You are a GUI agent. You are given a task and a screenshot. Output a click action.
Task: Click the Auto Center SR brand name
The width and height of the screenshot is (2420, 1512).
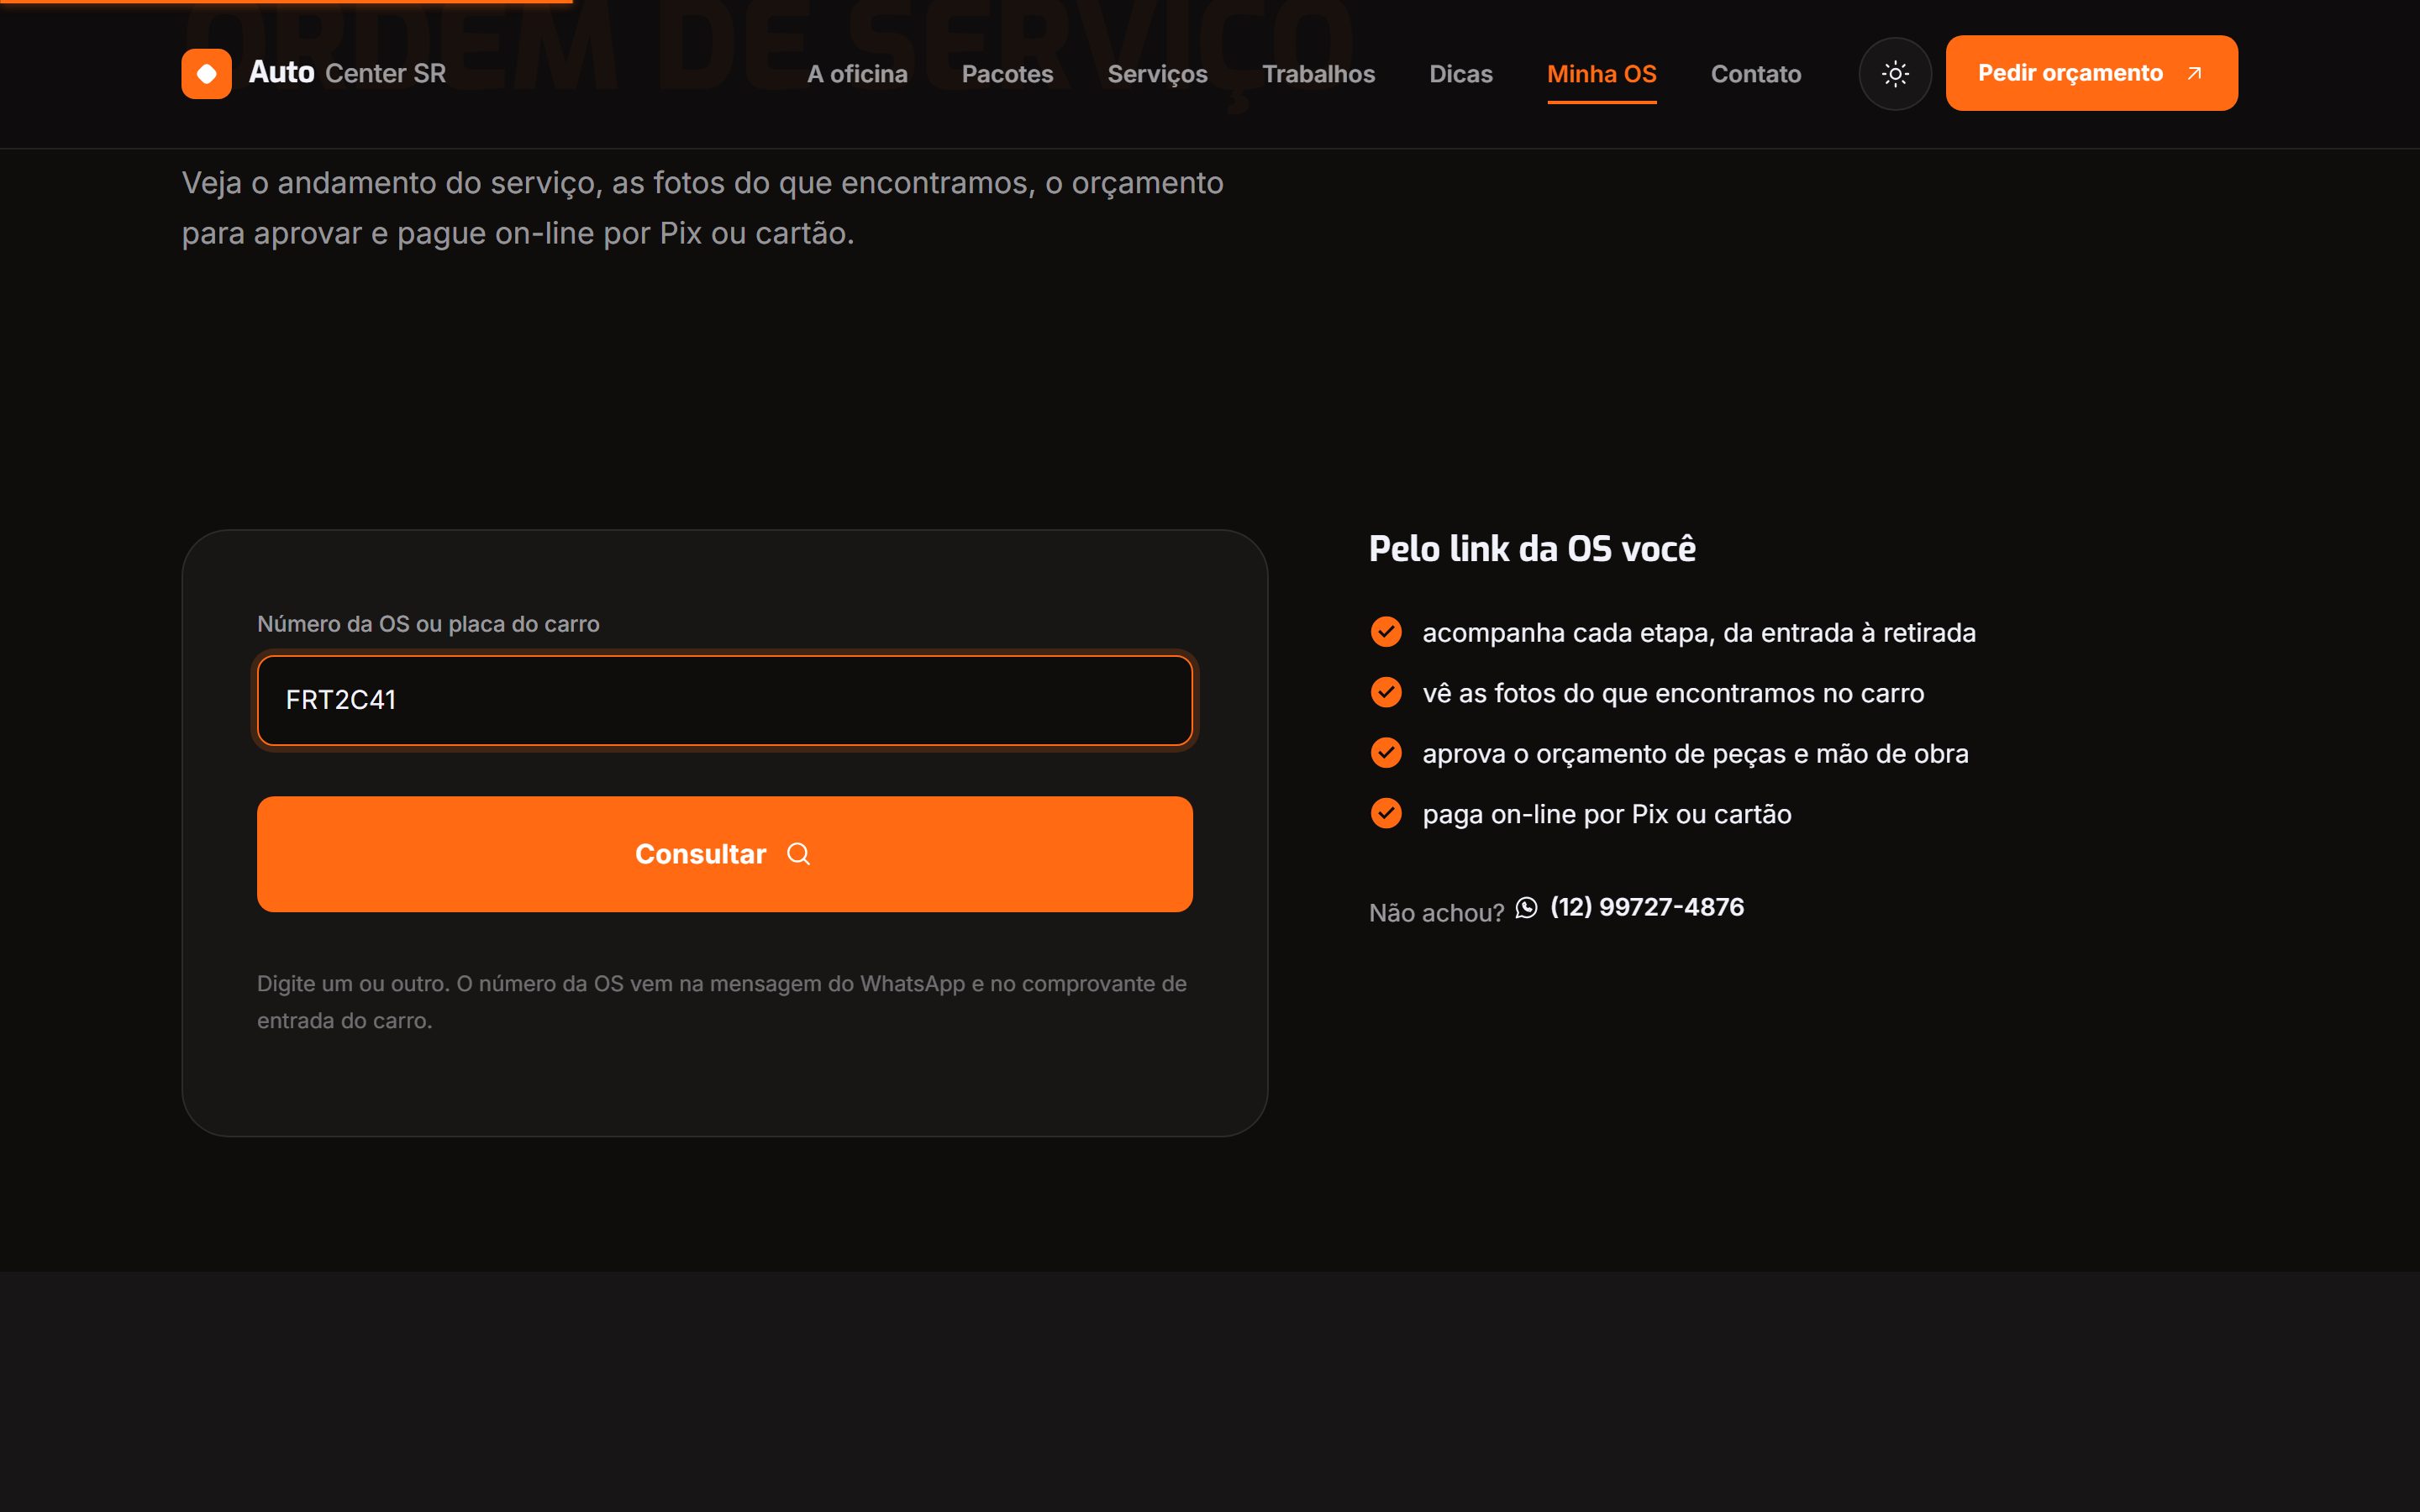click(347, 73)
